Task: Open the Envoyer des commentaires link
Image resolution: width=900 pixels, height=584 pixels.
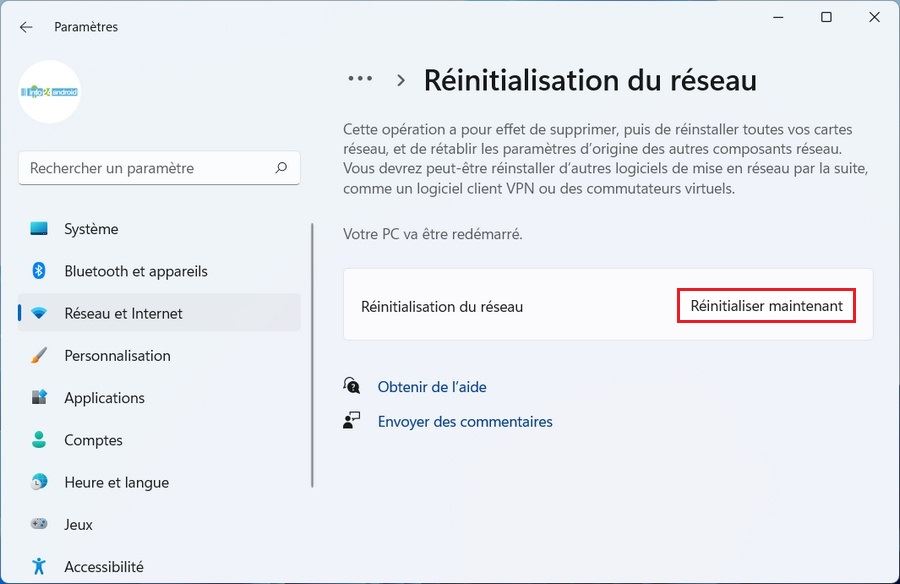Action: click(464, 422)
